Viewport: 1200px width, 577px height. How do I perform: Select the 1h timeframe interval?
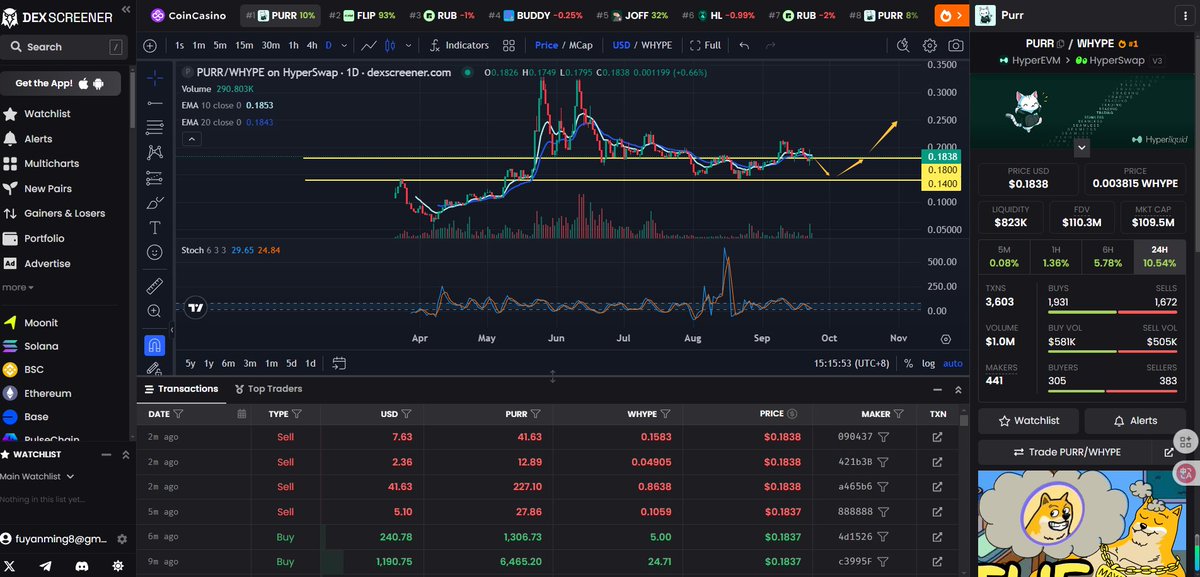click(x=293, y=45)
